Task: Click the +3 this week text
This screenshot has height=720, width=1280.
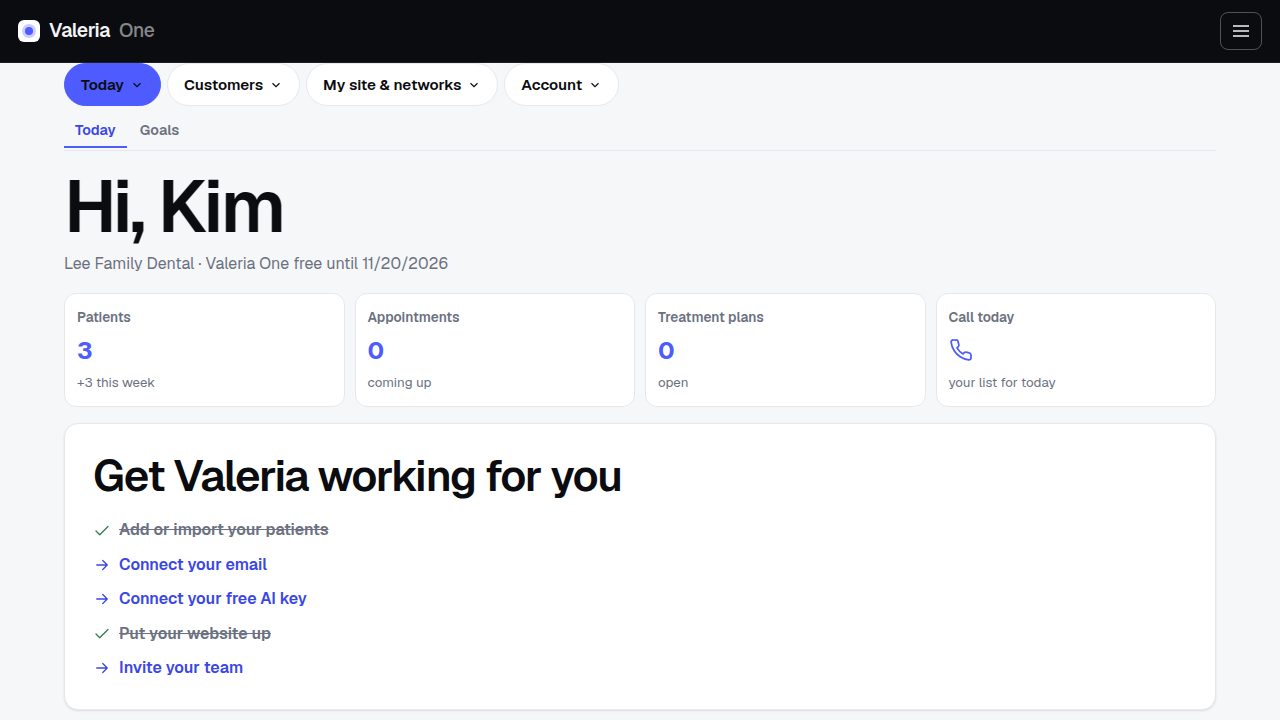Action: [116, 383]
